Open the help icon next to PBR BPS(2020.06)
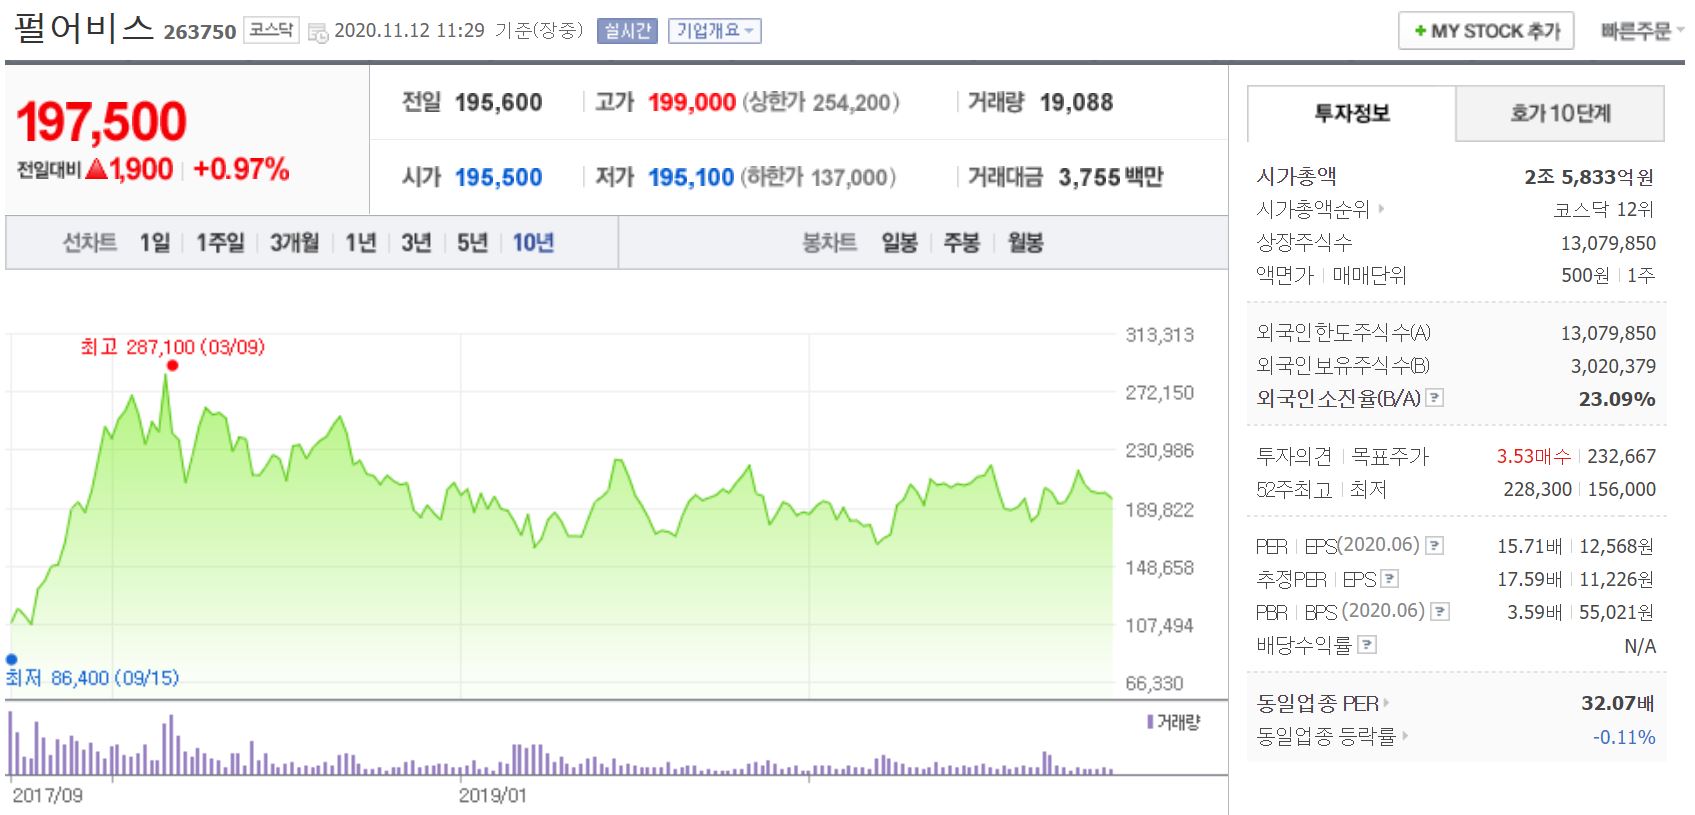The image size is (1695, 815). 1440,611
